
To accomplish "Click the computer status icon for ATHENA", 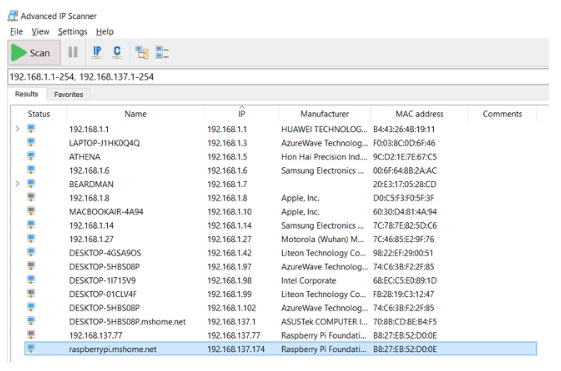I will click(x=31, y=156).
